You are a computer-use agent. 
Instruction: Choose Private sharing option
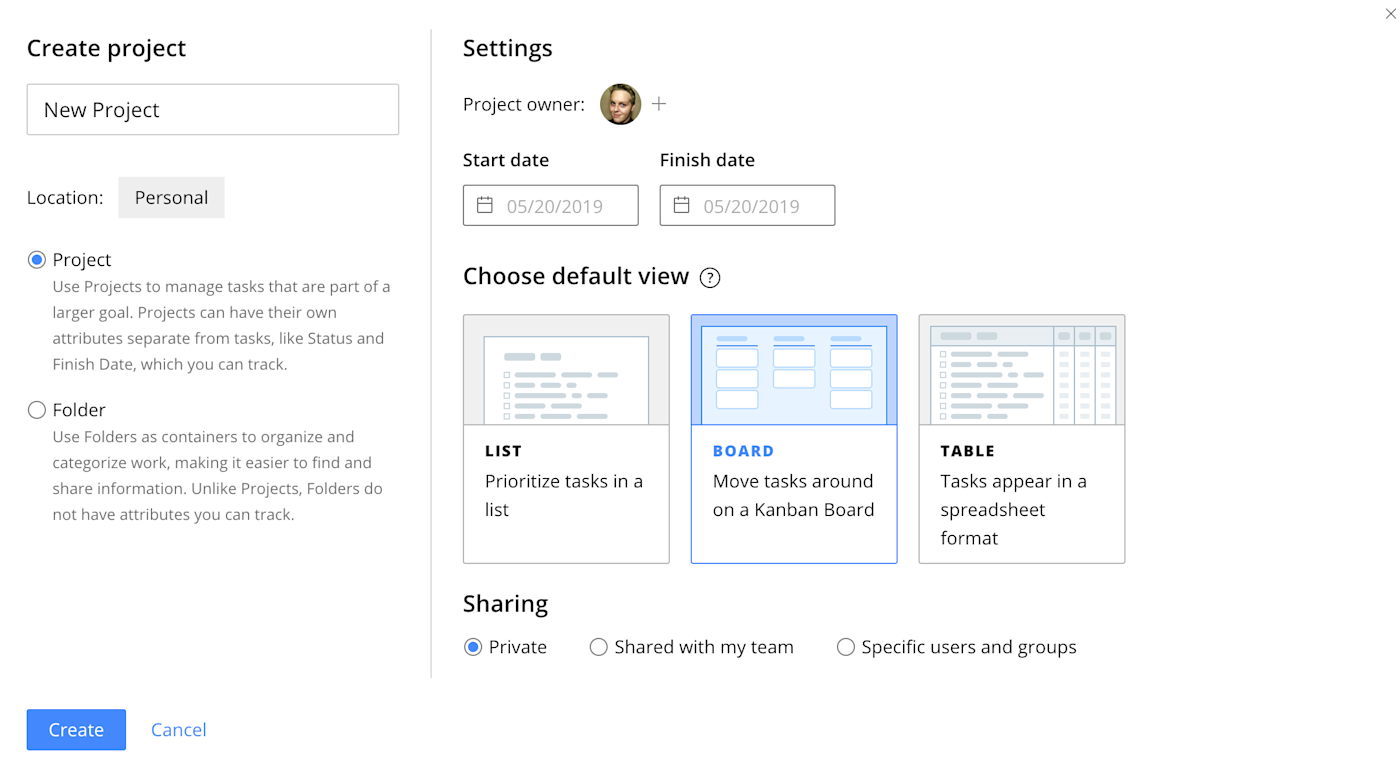pos(473,647)
